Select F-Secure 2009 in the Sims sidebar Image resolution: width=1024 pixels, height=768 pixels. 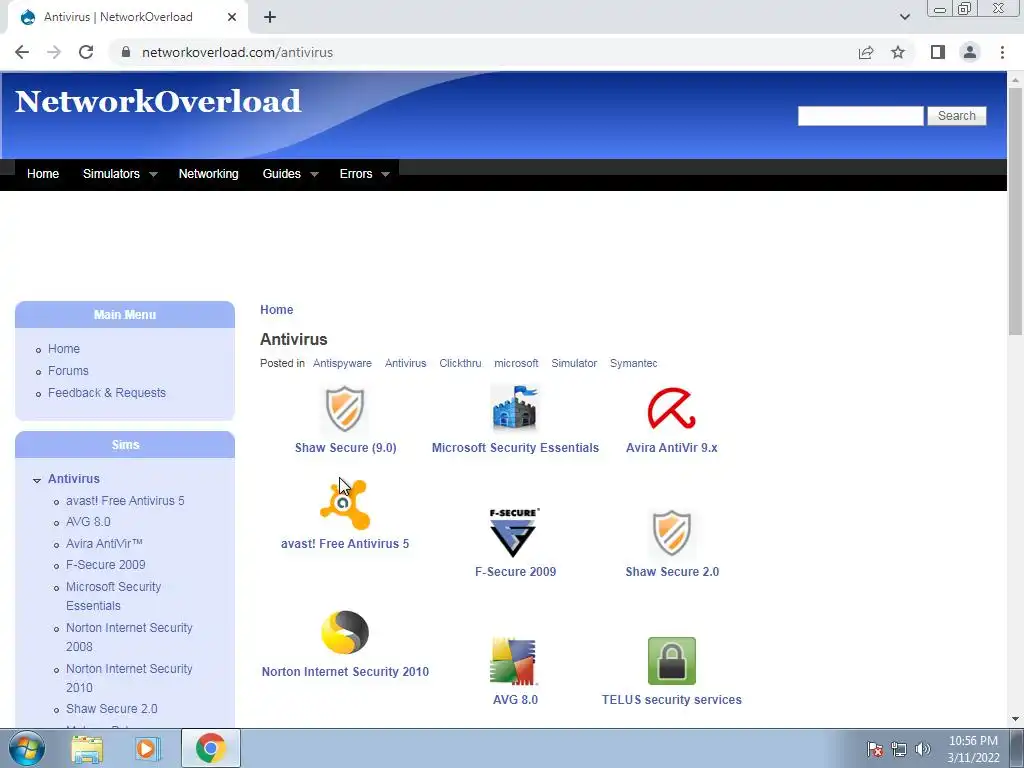[x=105, y=565]
